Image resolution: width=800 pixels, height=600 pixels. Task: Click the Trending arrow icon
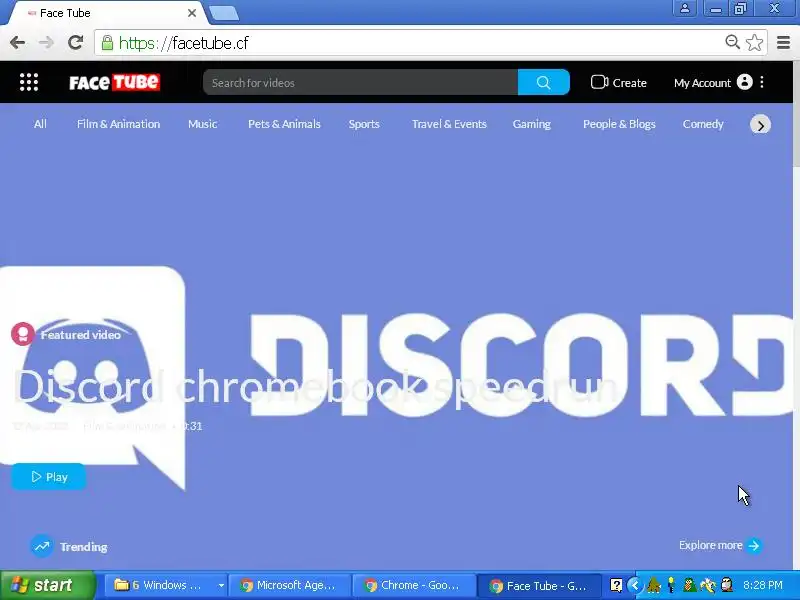42,546
